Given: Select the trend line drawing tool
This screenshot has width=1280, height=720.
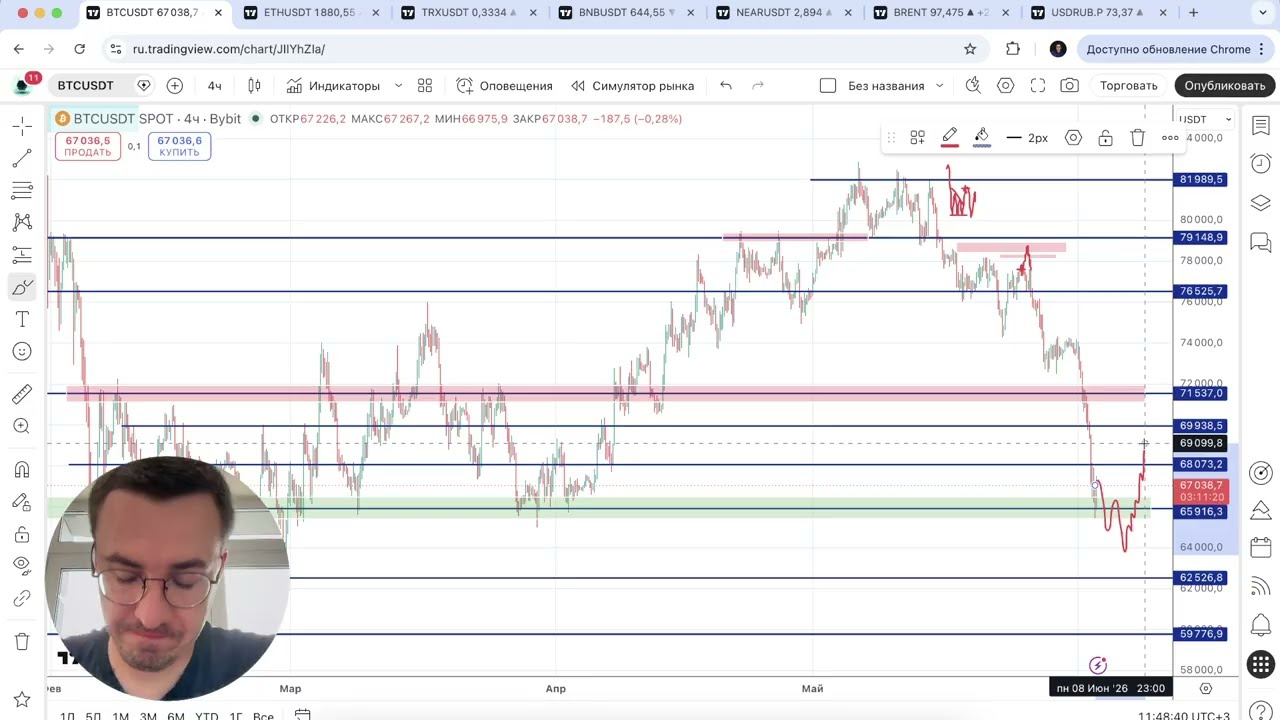Looking at the screenshot, I should point(22,158).
